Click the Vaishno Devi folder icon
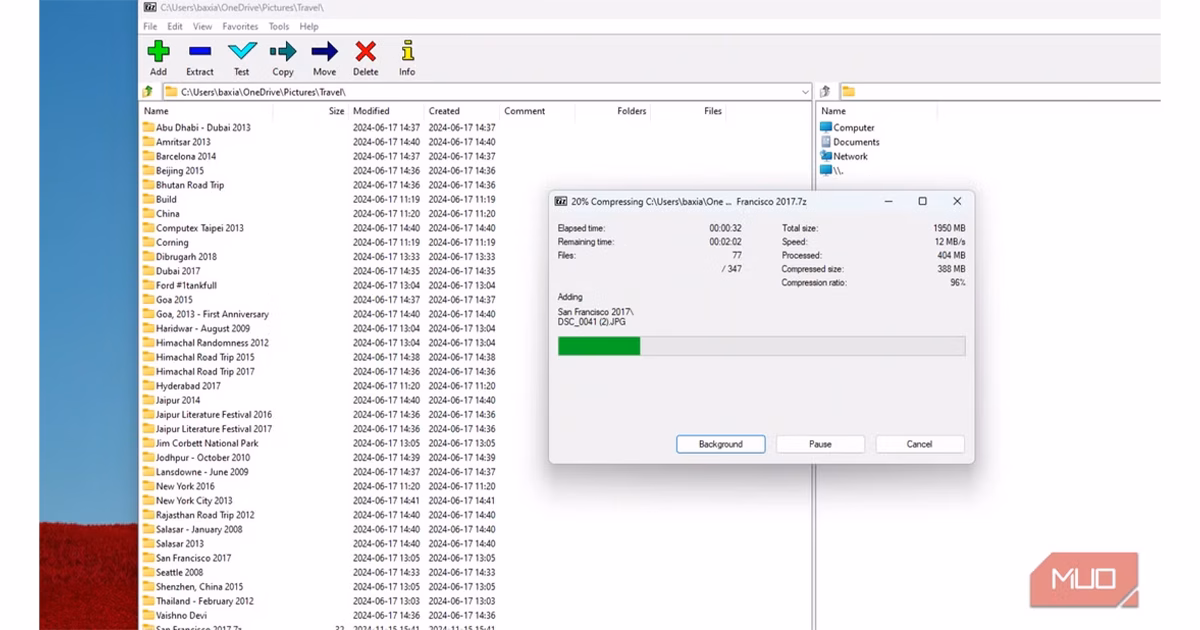The height and width of the screenshot is (630, 1200). [148, 615]
